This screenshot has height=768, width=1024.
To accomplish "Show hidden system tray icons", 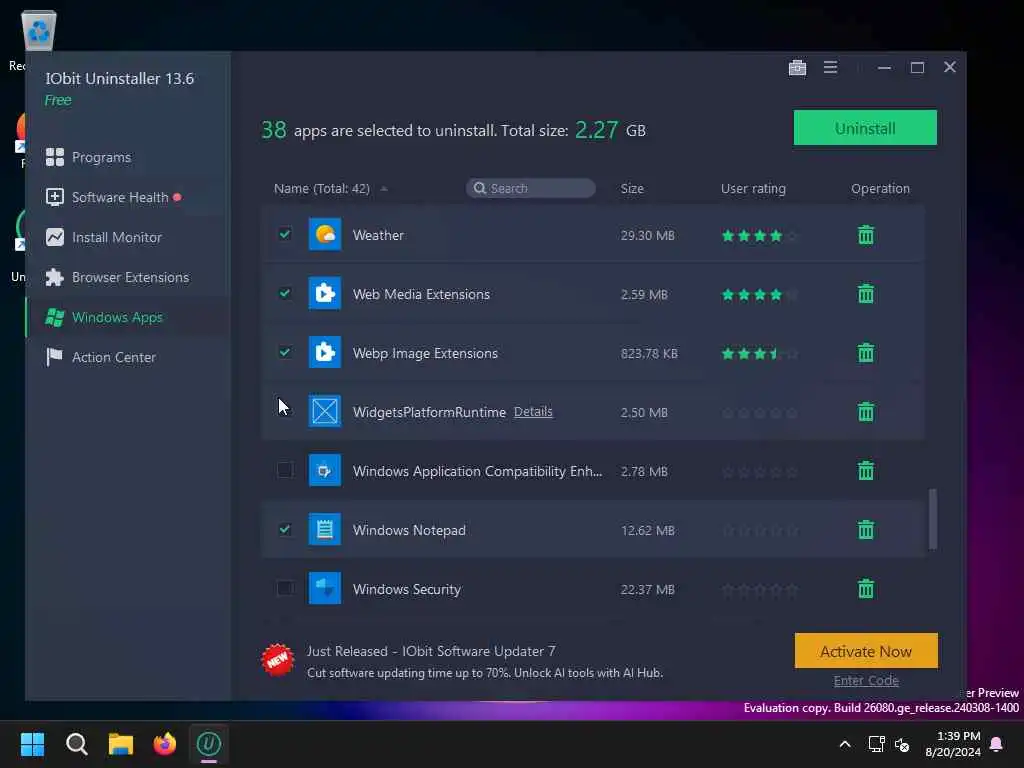I will [x=844, y=744].
